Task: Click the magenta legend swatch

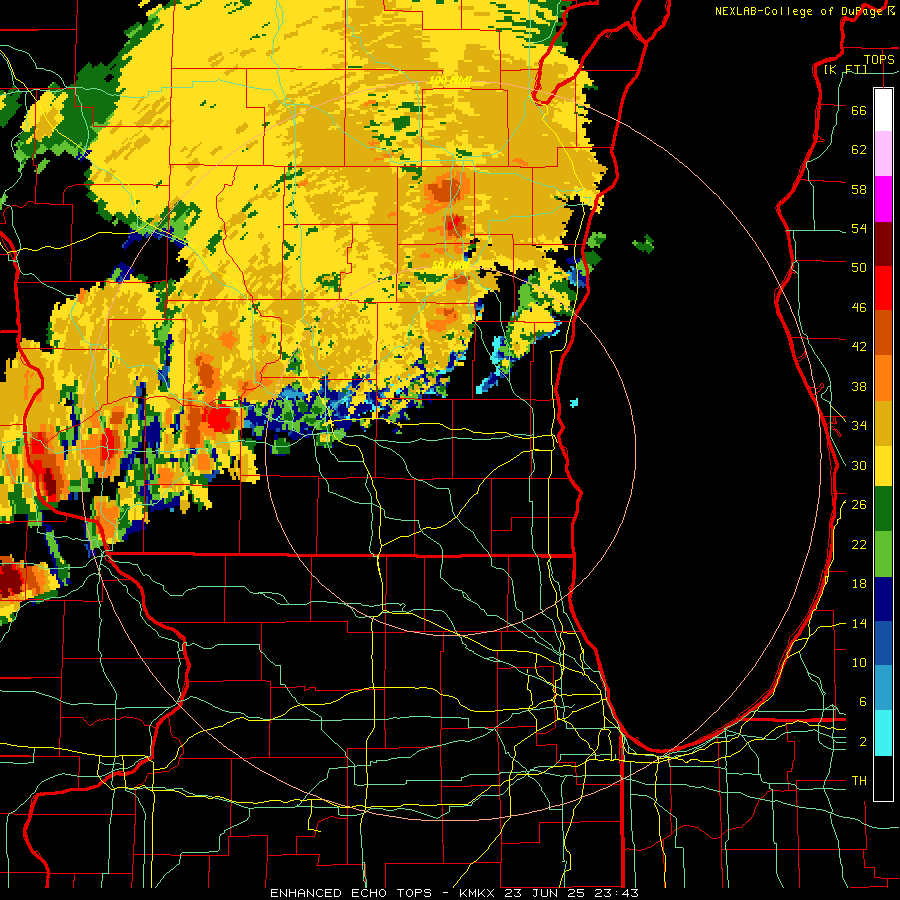Action: pos(883,199)
